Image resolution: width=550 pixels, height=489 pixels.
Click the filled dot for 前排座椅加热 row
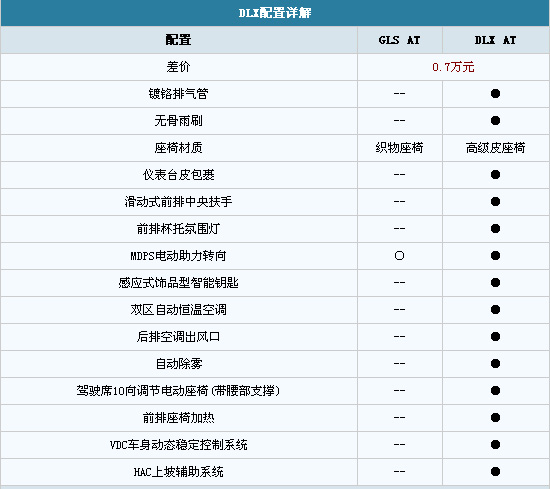point(495,418)
